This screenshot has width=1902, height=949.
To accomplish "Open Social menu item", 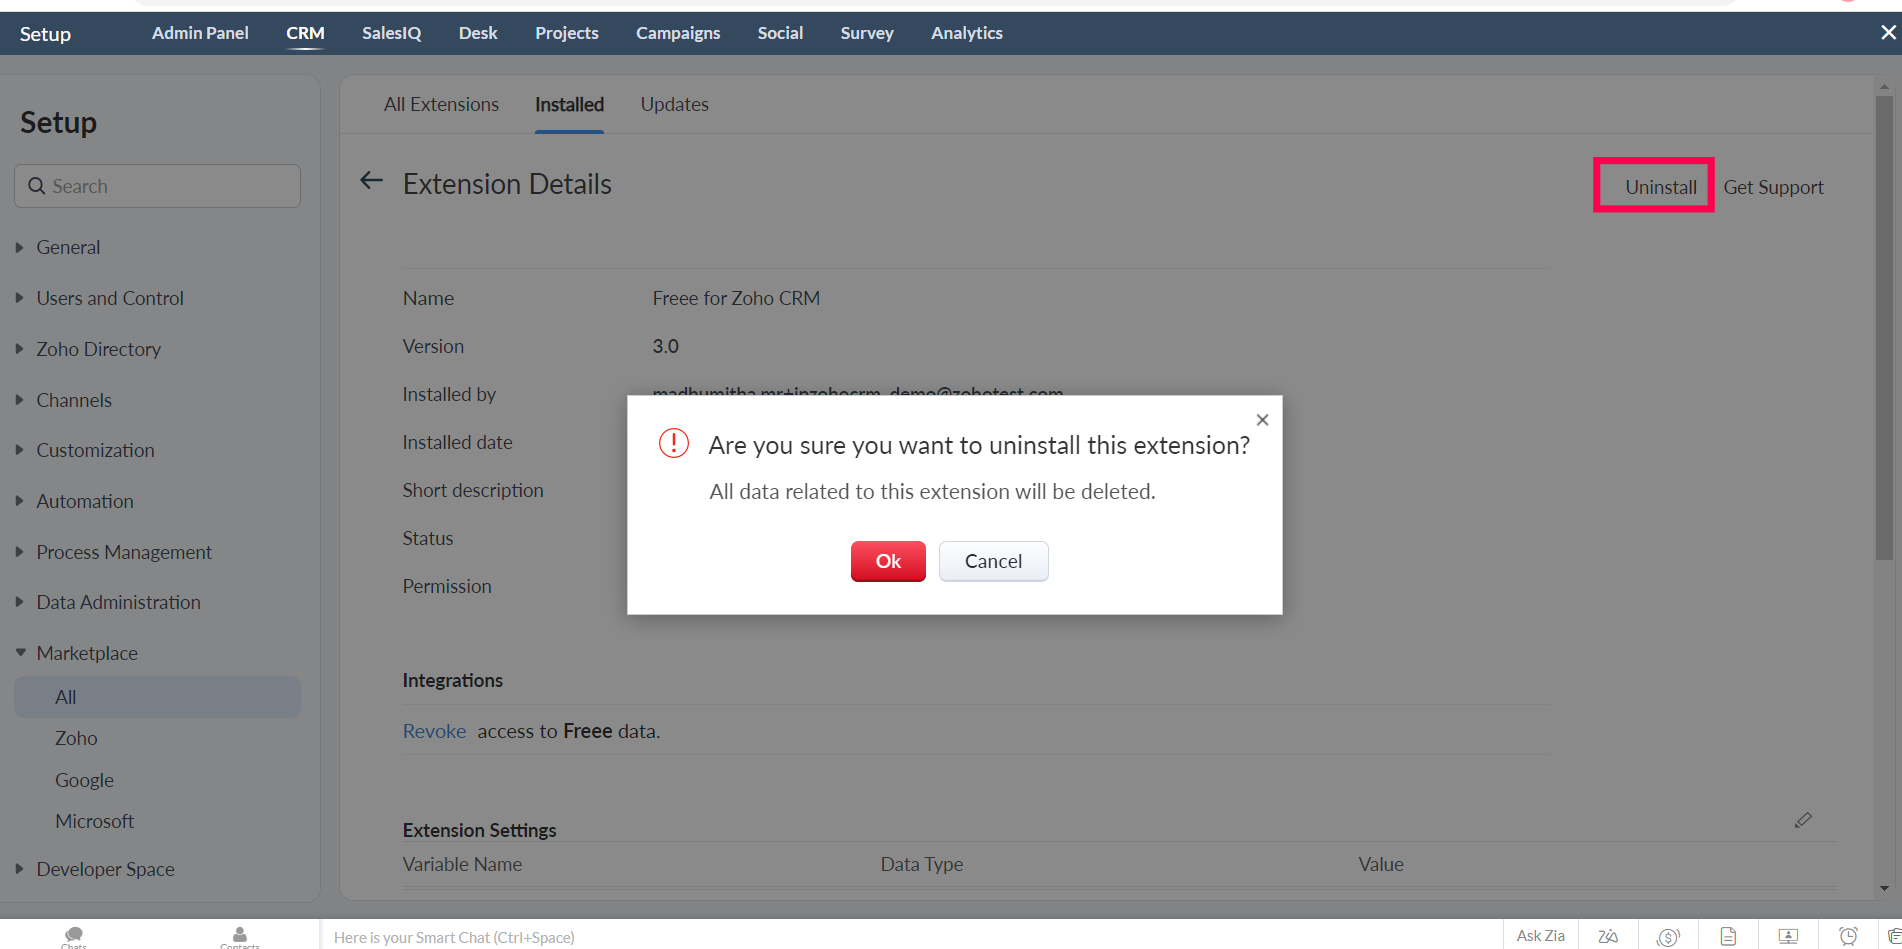I will tap(780, 33).
